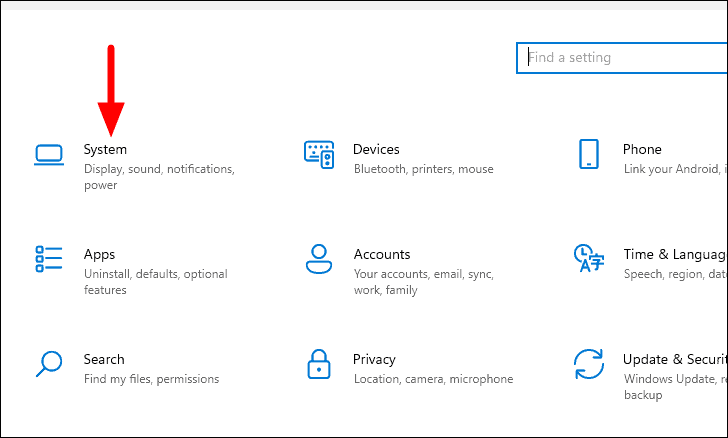The height and width of the screenshot is (438, 728).
Task: Choose the Privacy heading link
Action: (x=374, y=360)
